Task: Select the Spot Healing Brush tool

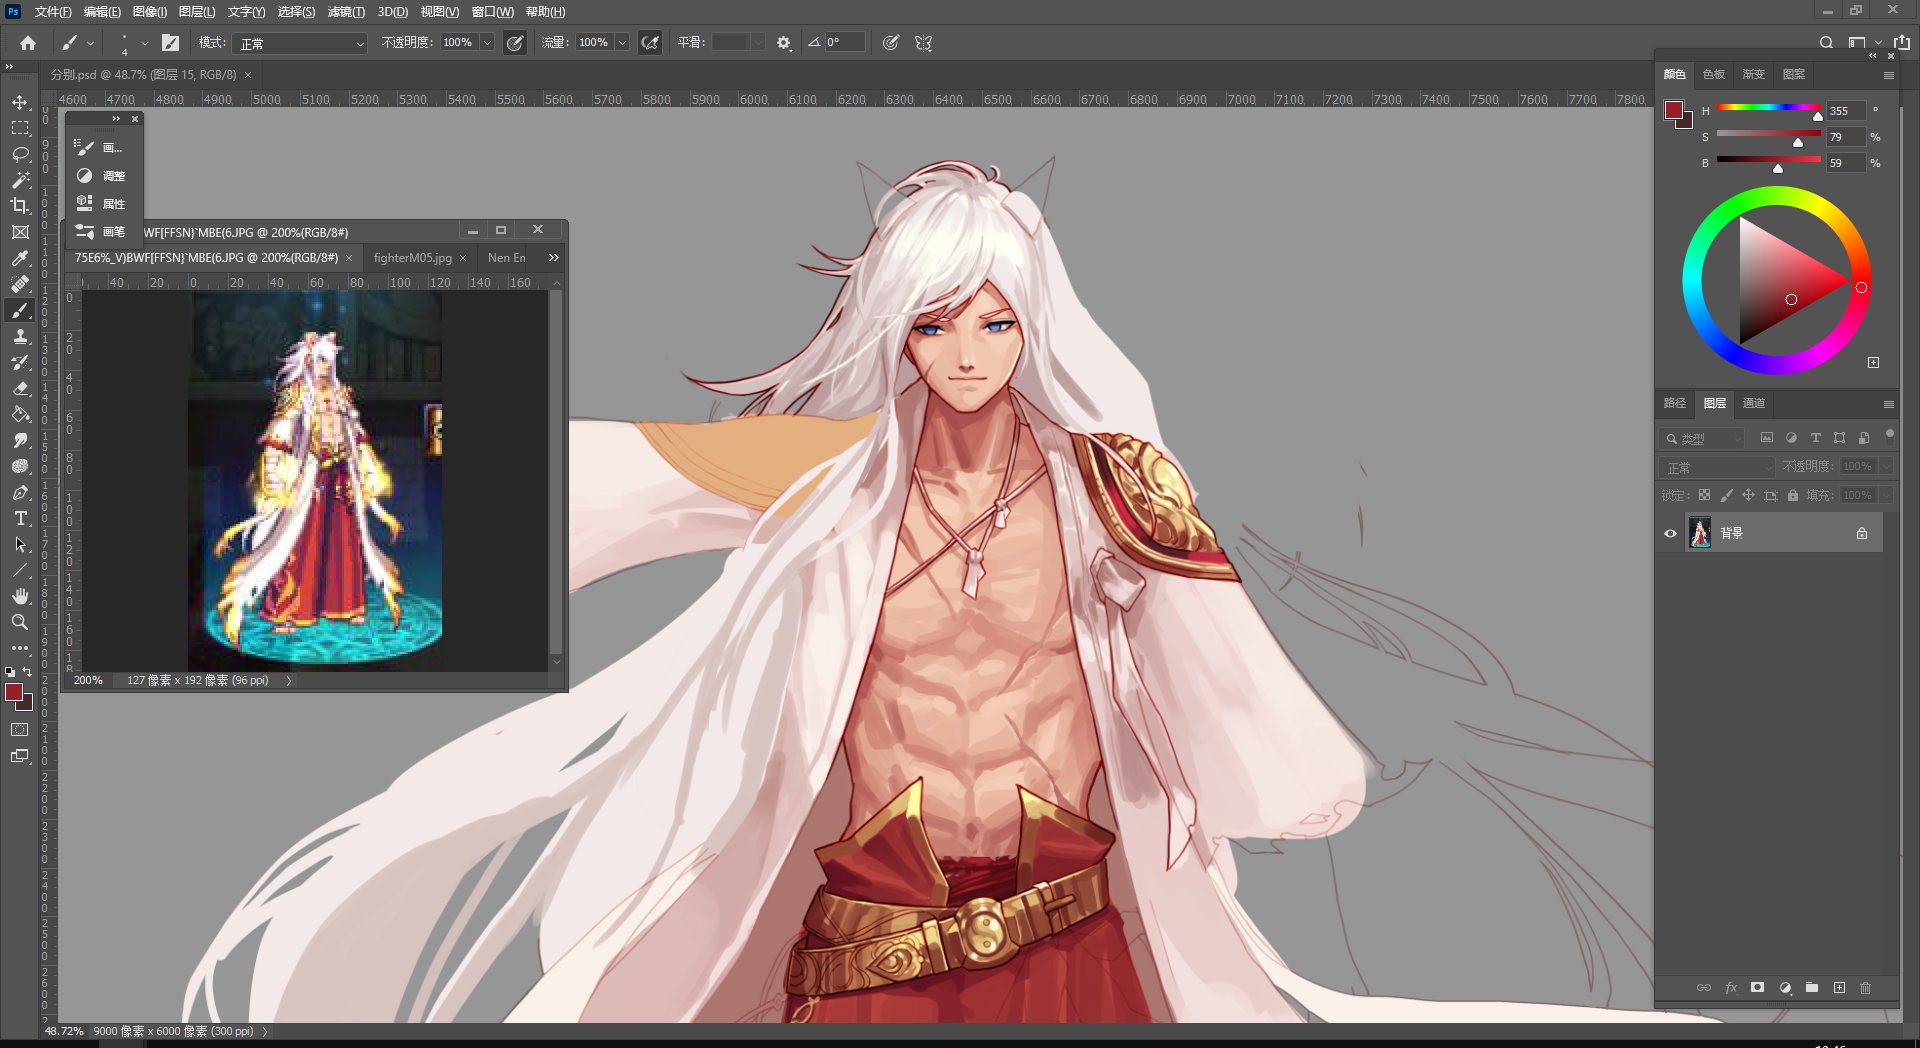Action: 20,284
